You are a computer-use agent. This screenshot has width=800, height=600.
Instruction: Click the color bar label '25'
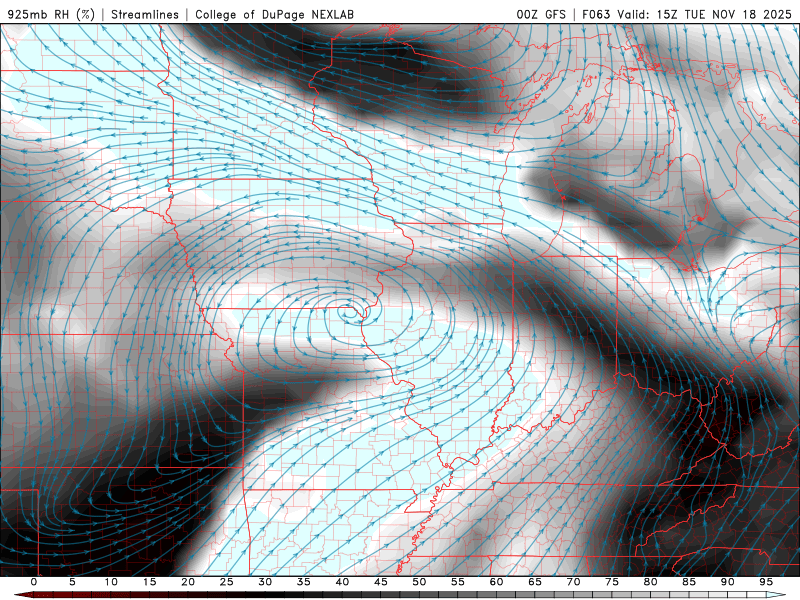(x=227, y=582)
